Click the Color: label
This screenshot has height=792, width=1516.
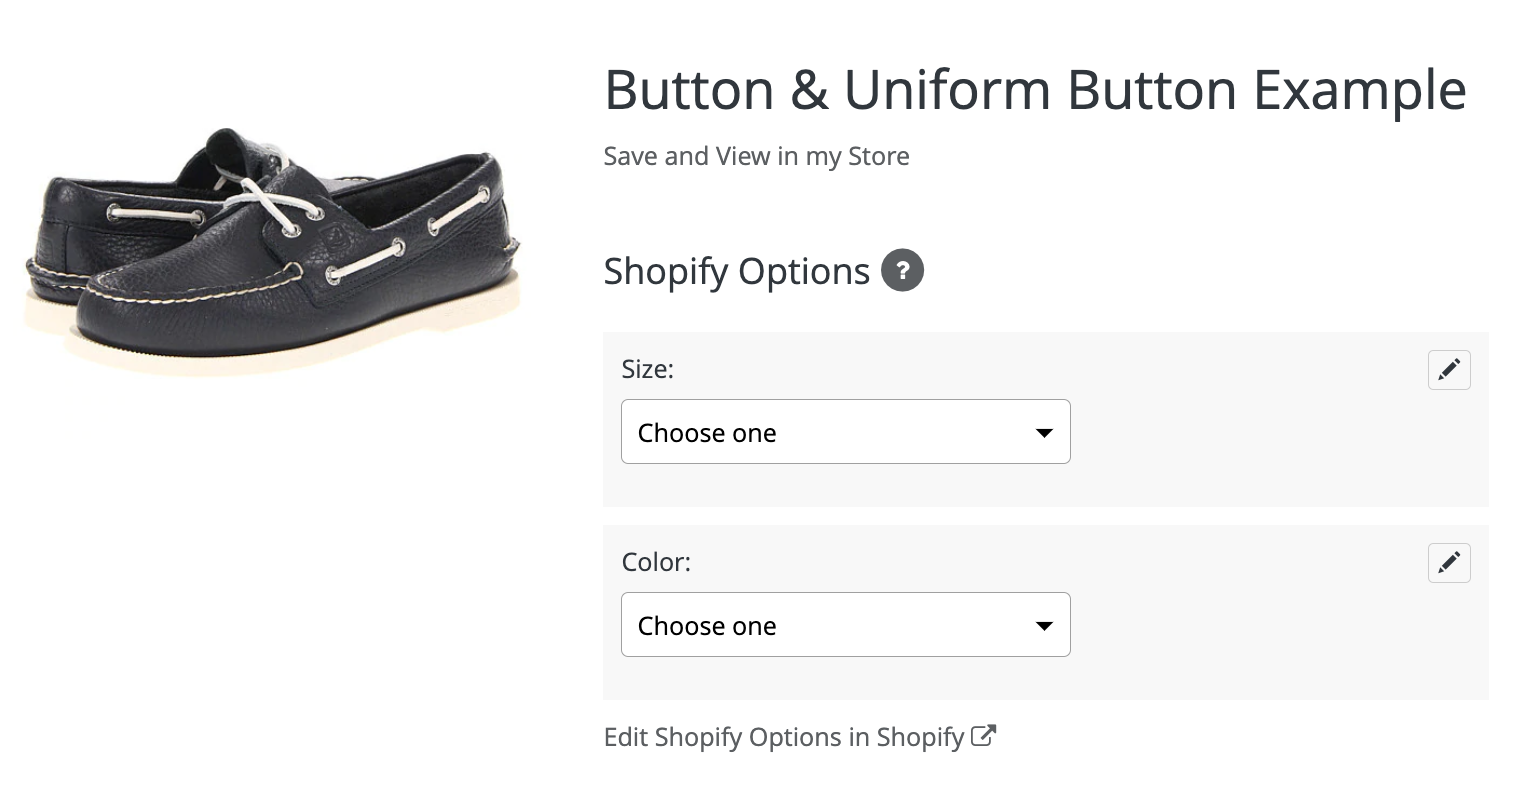click(x=656, y=562)
